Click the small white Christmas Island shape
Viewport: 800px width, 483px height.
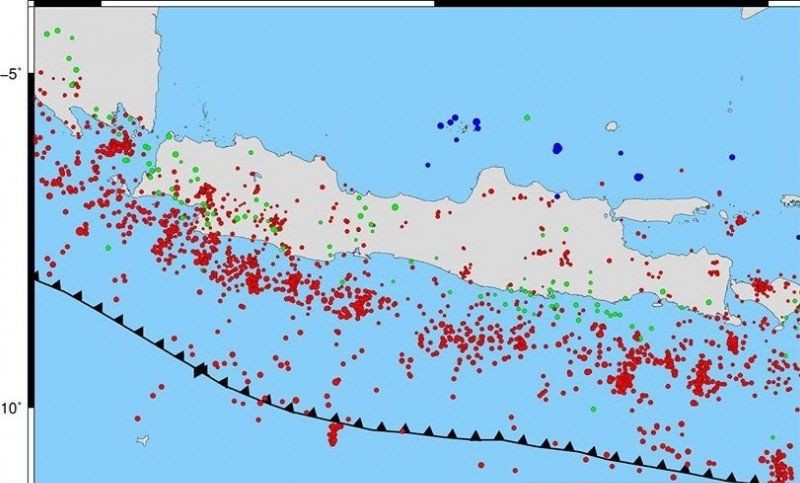[143, 440]
